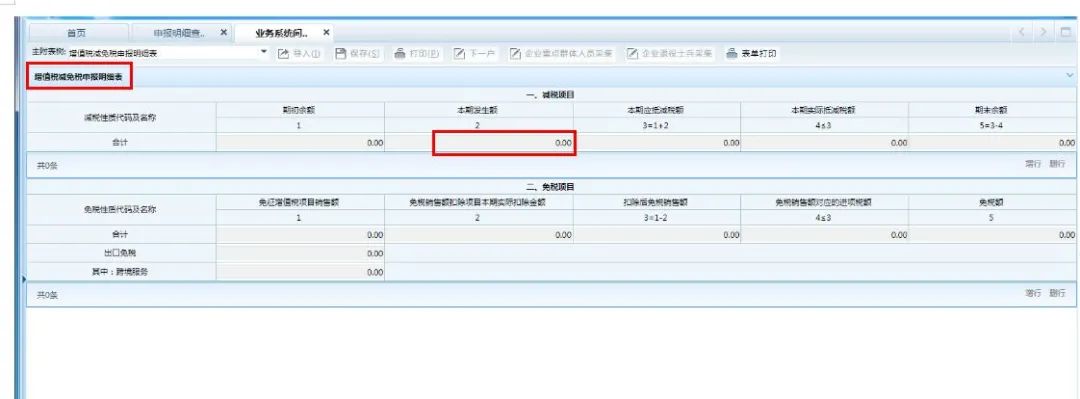Switch to the 首页 tab
This screenshot has height=399, width=1080.
(x=76, y=33)
